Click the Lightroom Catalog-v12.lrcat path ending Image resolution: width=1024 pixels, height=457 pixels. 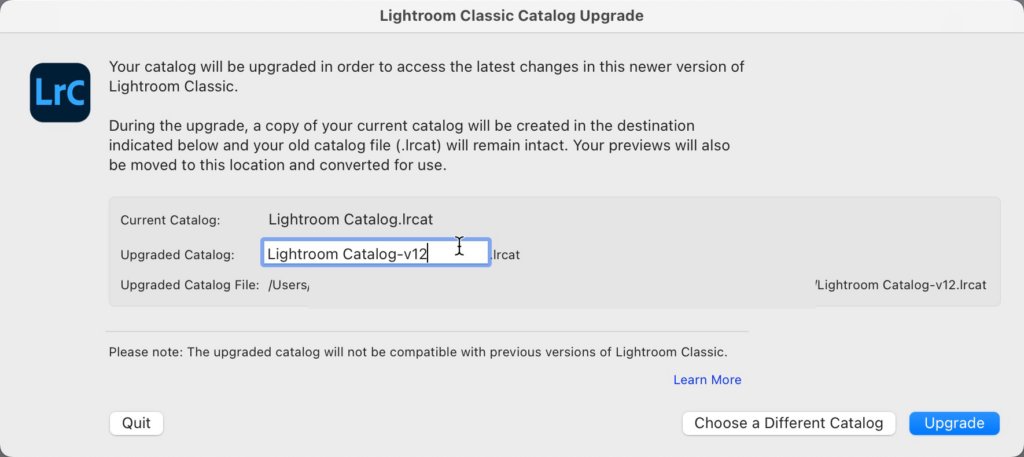tap(902, 285)
